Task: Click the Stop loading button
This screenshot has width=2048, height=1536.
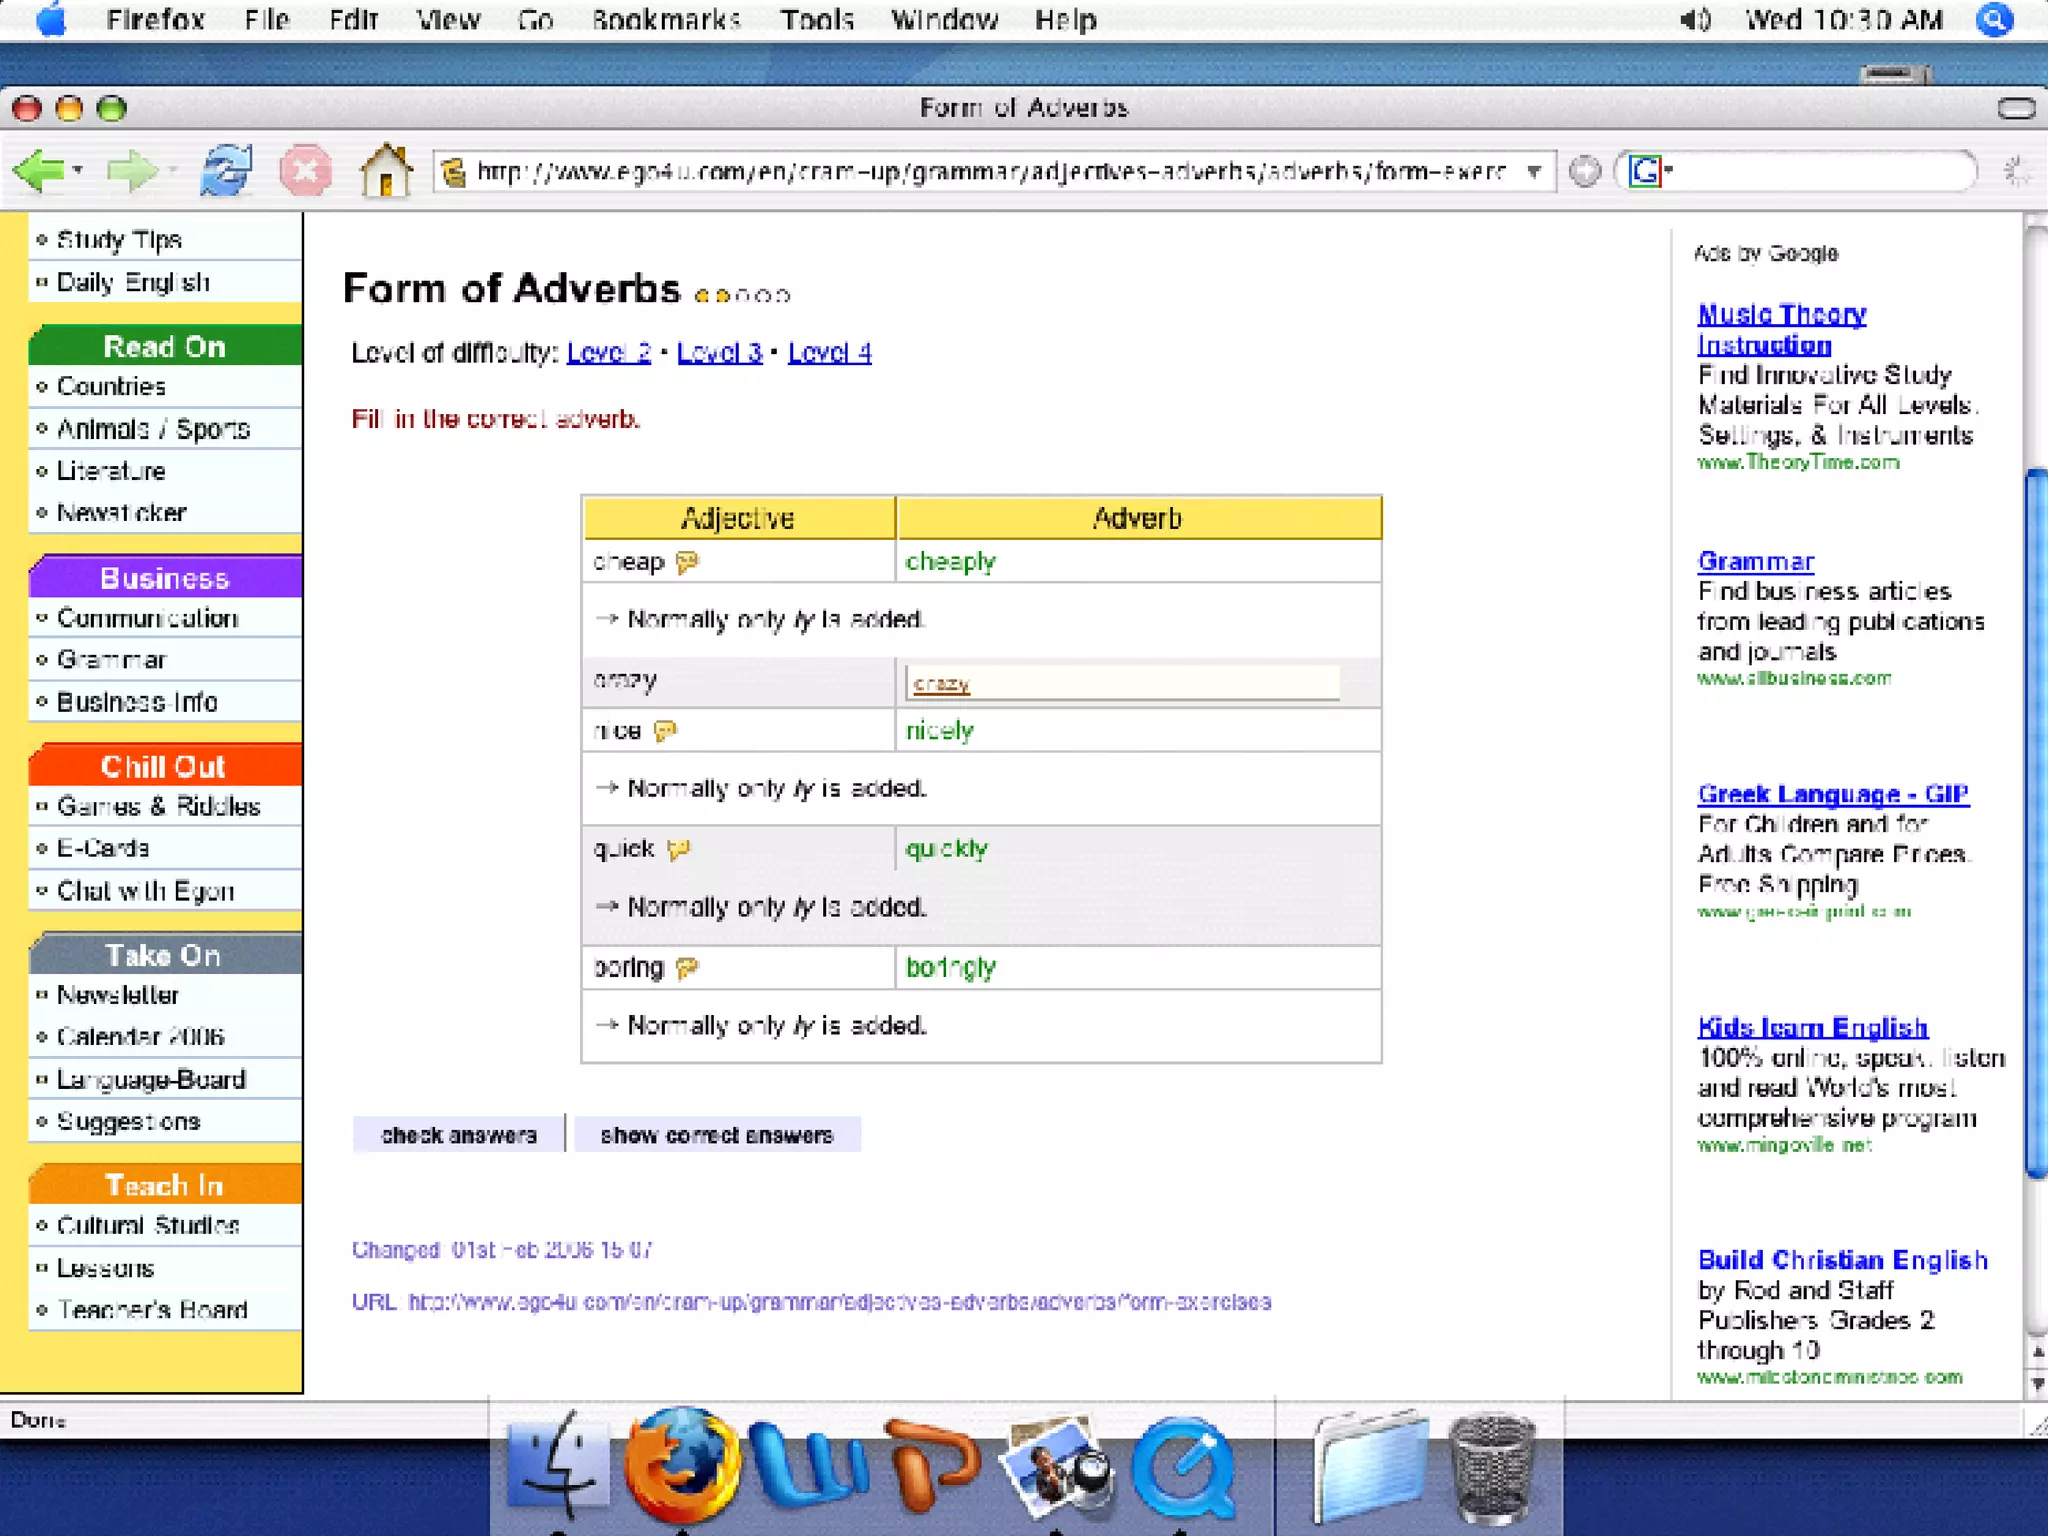Action: tap(305, 171)
